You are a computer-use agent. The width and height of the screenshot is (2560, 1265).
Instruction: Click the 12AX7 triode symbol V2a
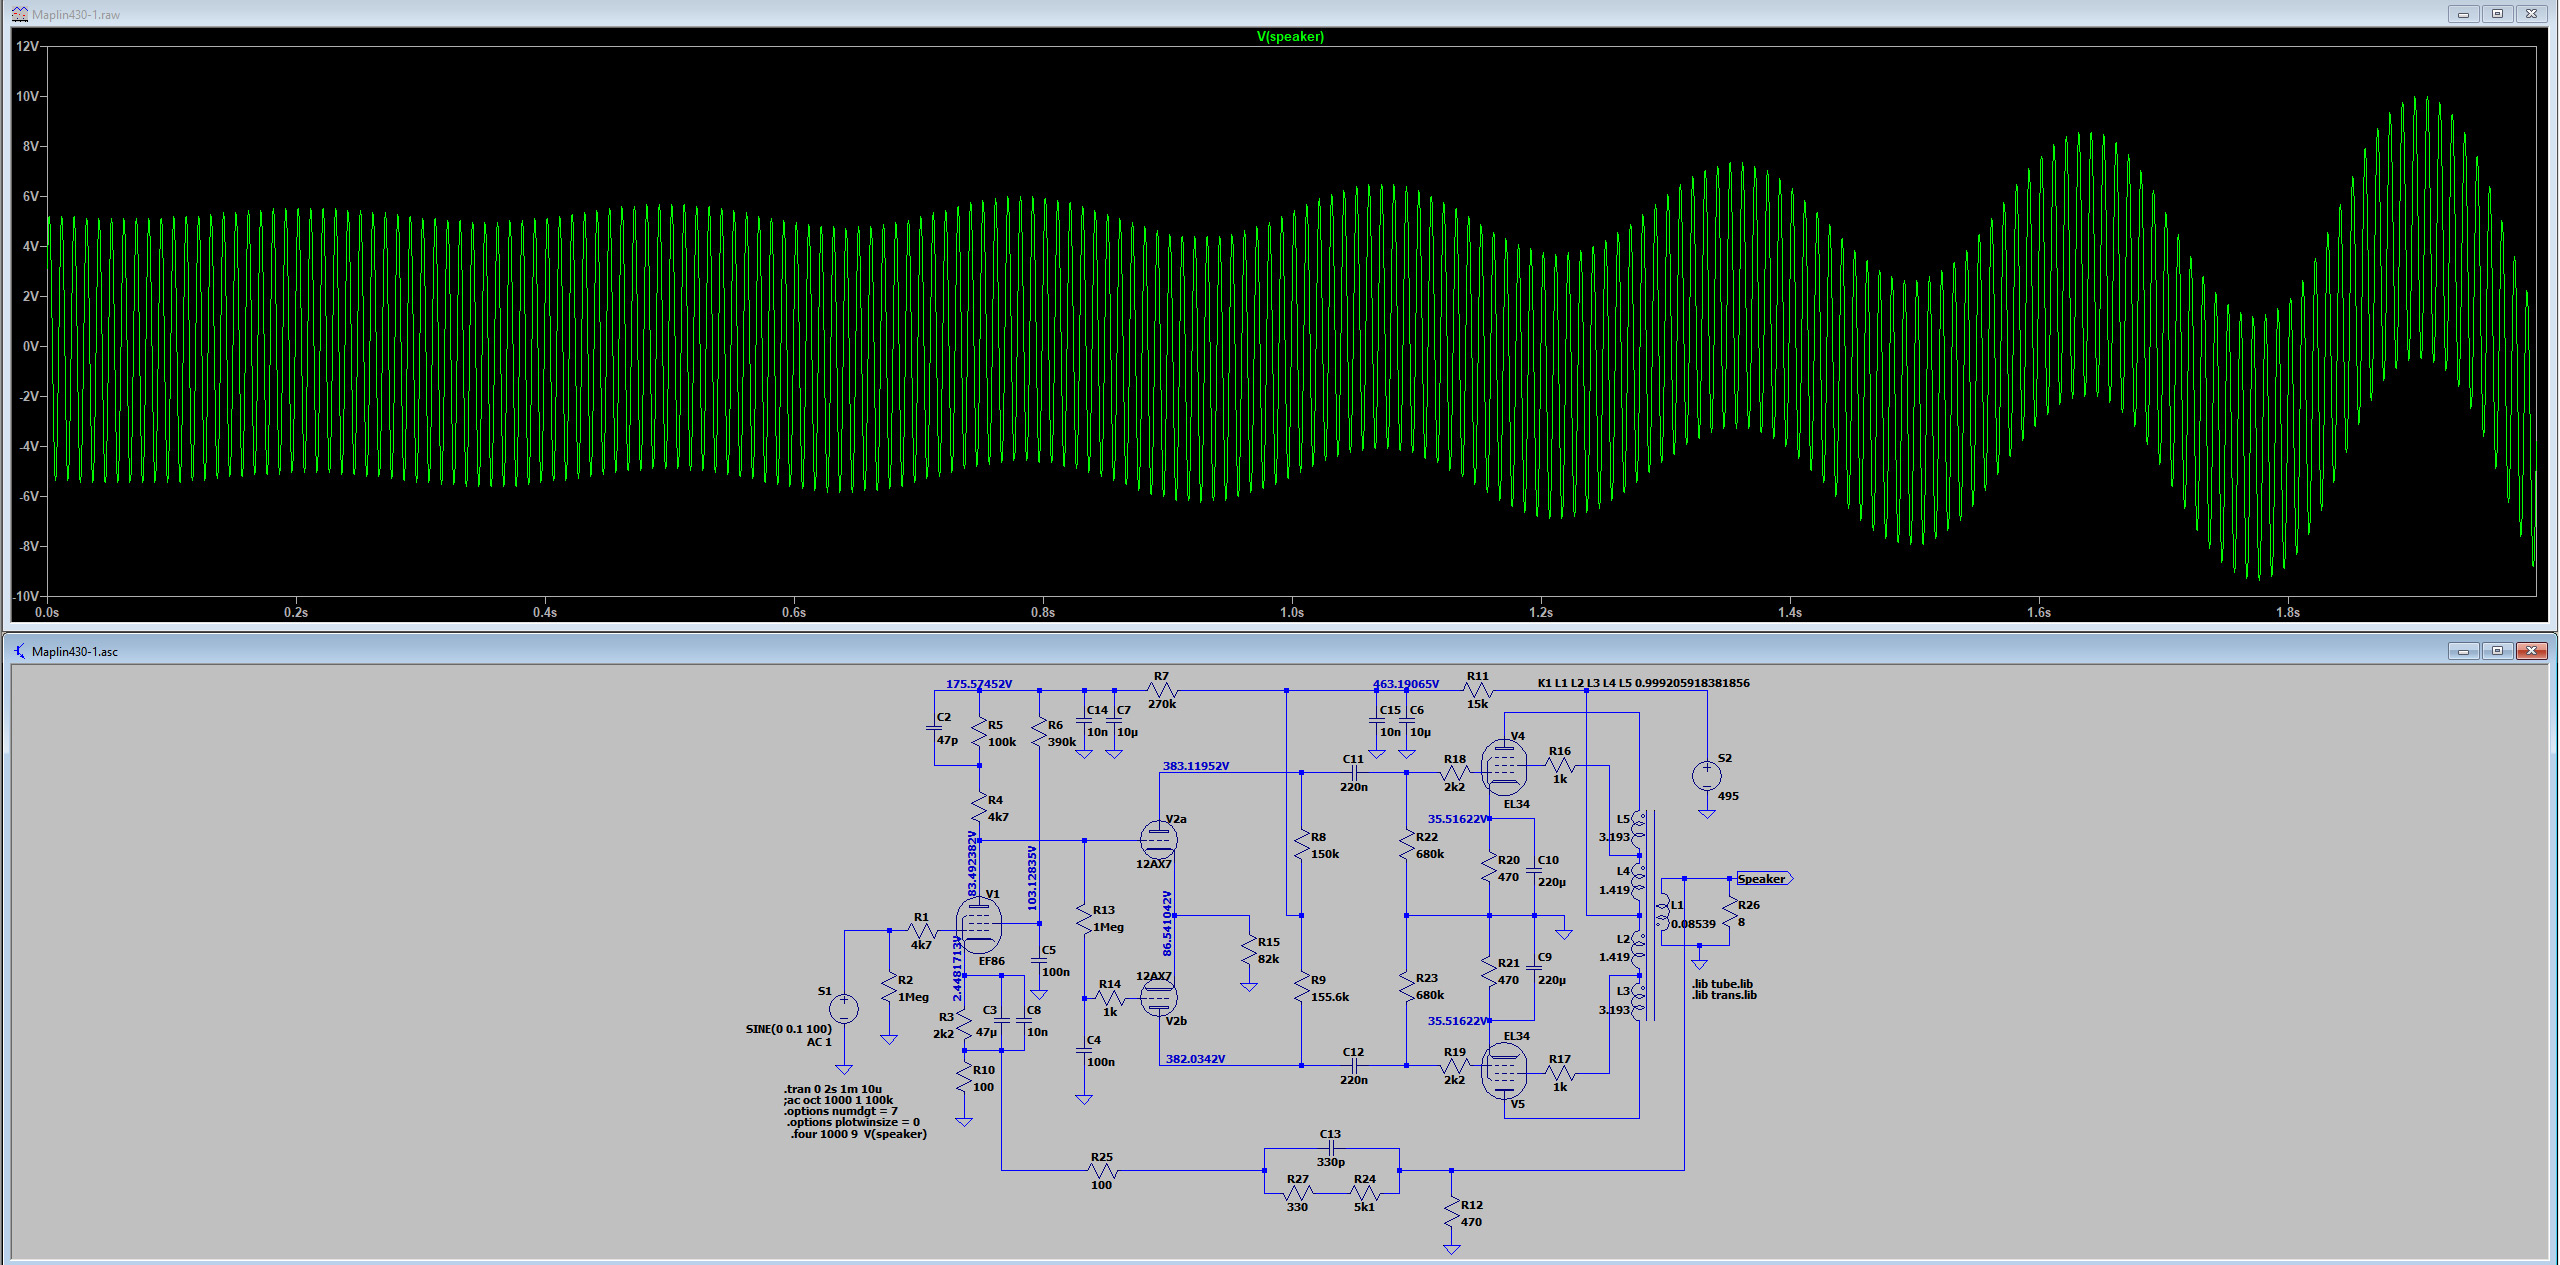click(1158, 838)
